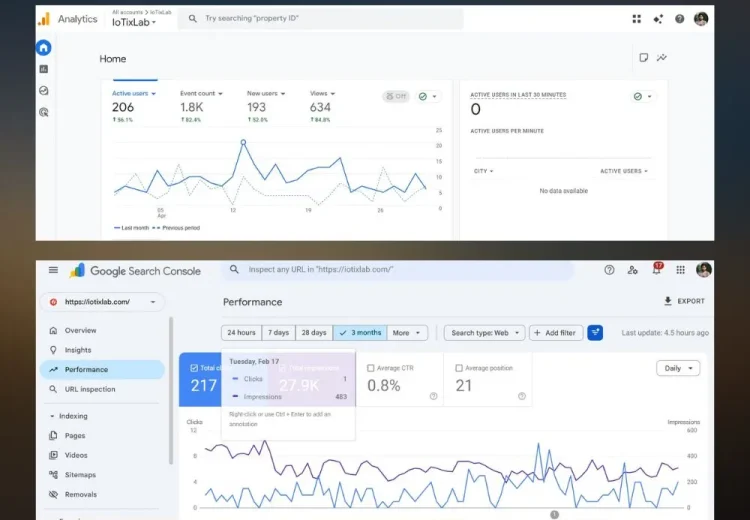Open the apps grid icon in Analytics header
The image size is (750, 520).
[x=637, y=19]
